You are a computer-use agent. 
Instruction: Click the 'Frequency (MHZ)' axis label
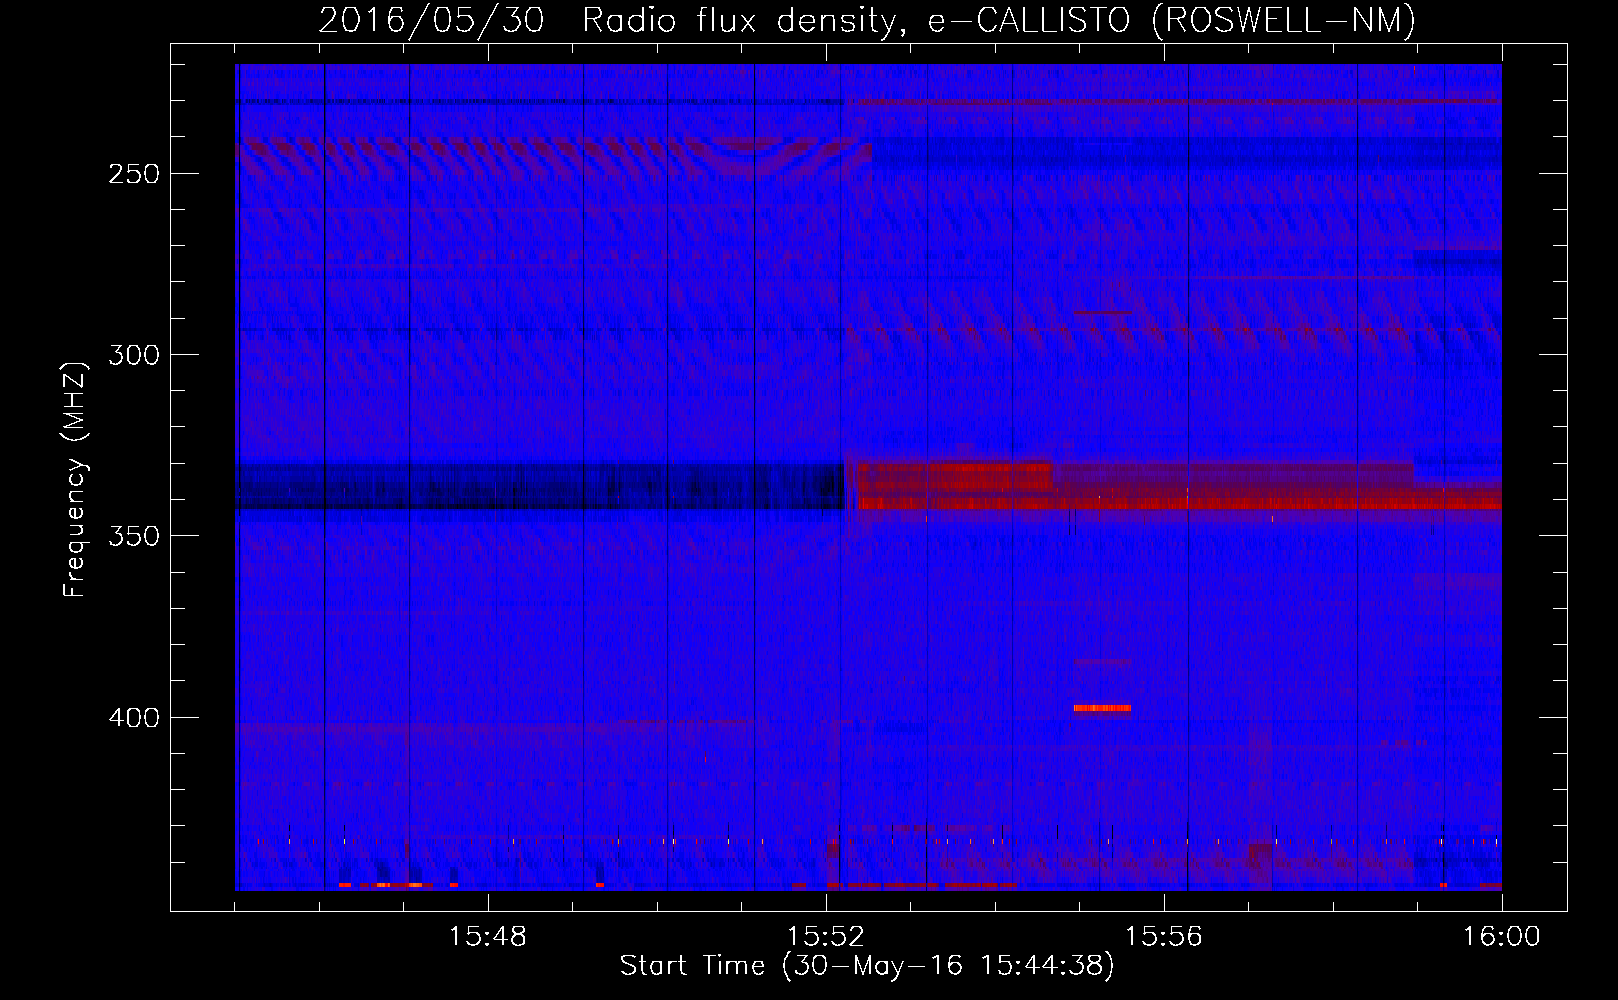coord(75,479)
